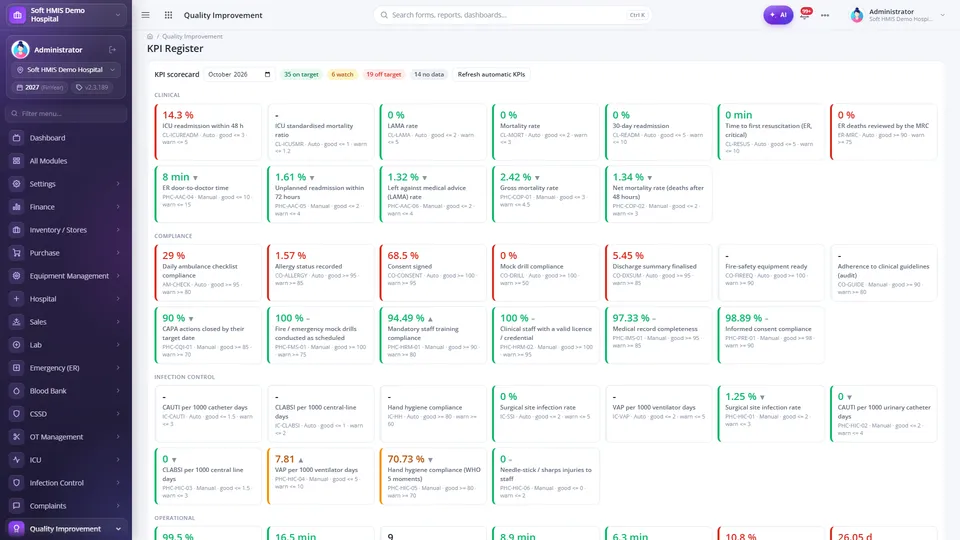The image size is (960, 540).
Task: Filter by 6 watch badge
Action: click(x=342, y=74)
